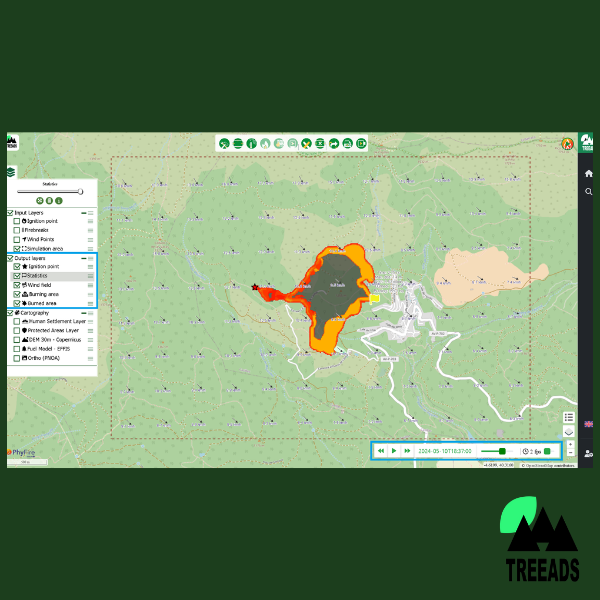The height and width of the screenshot is (600, 600).
Task: Click the language flag button
Action: [x=588, y=424]
